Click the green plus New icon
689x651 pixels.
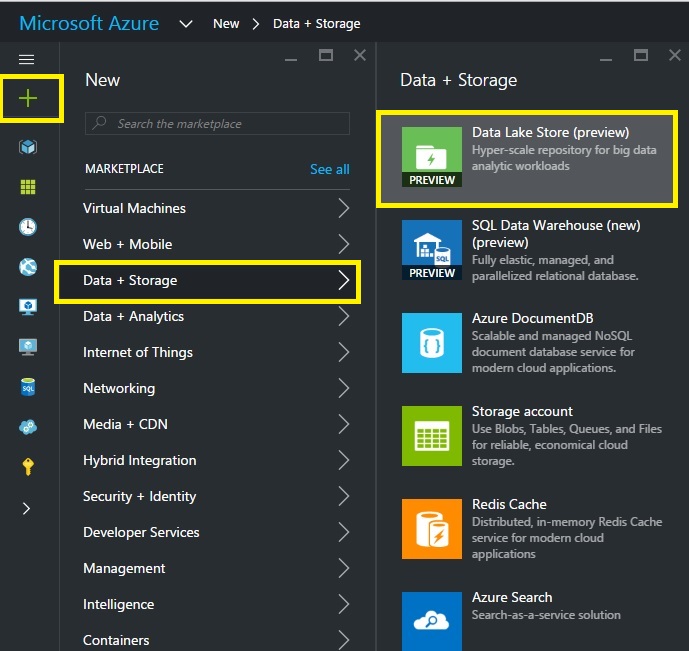tap(28, 98)
